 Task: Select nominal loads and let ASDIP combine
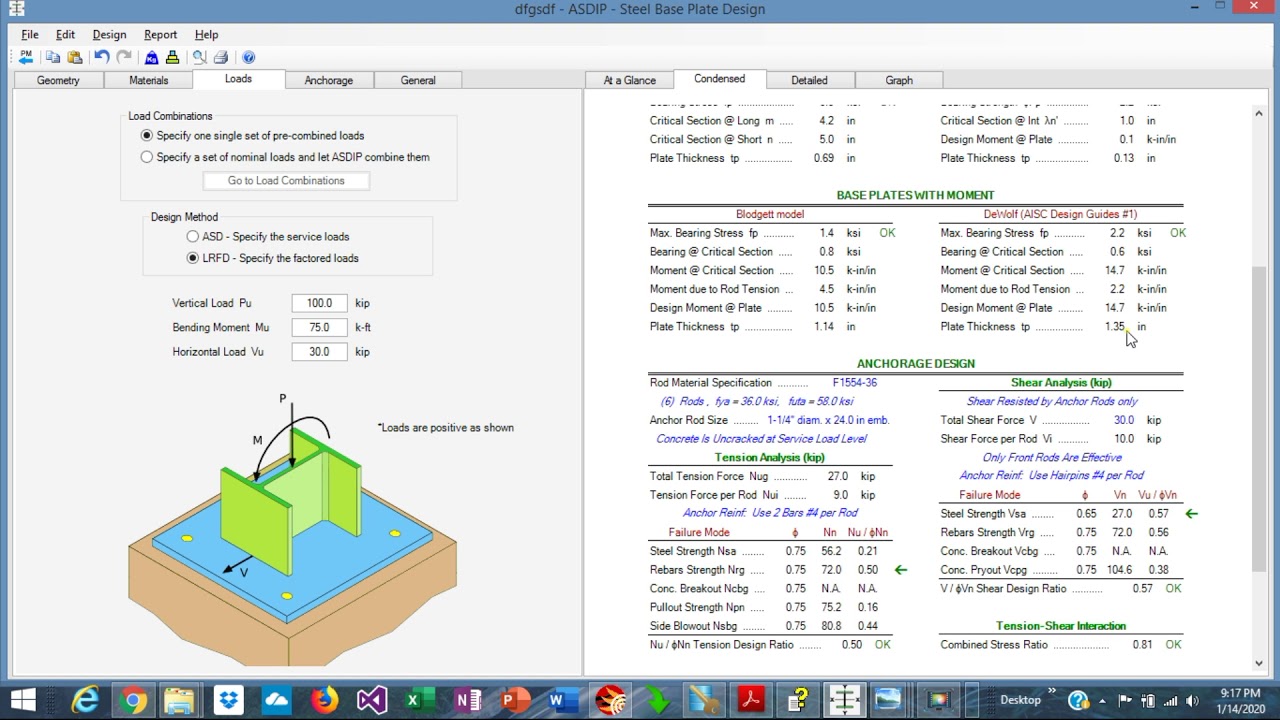[147, 157]
